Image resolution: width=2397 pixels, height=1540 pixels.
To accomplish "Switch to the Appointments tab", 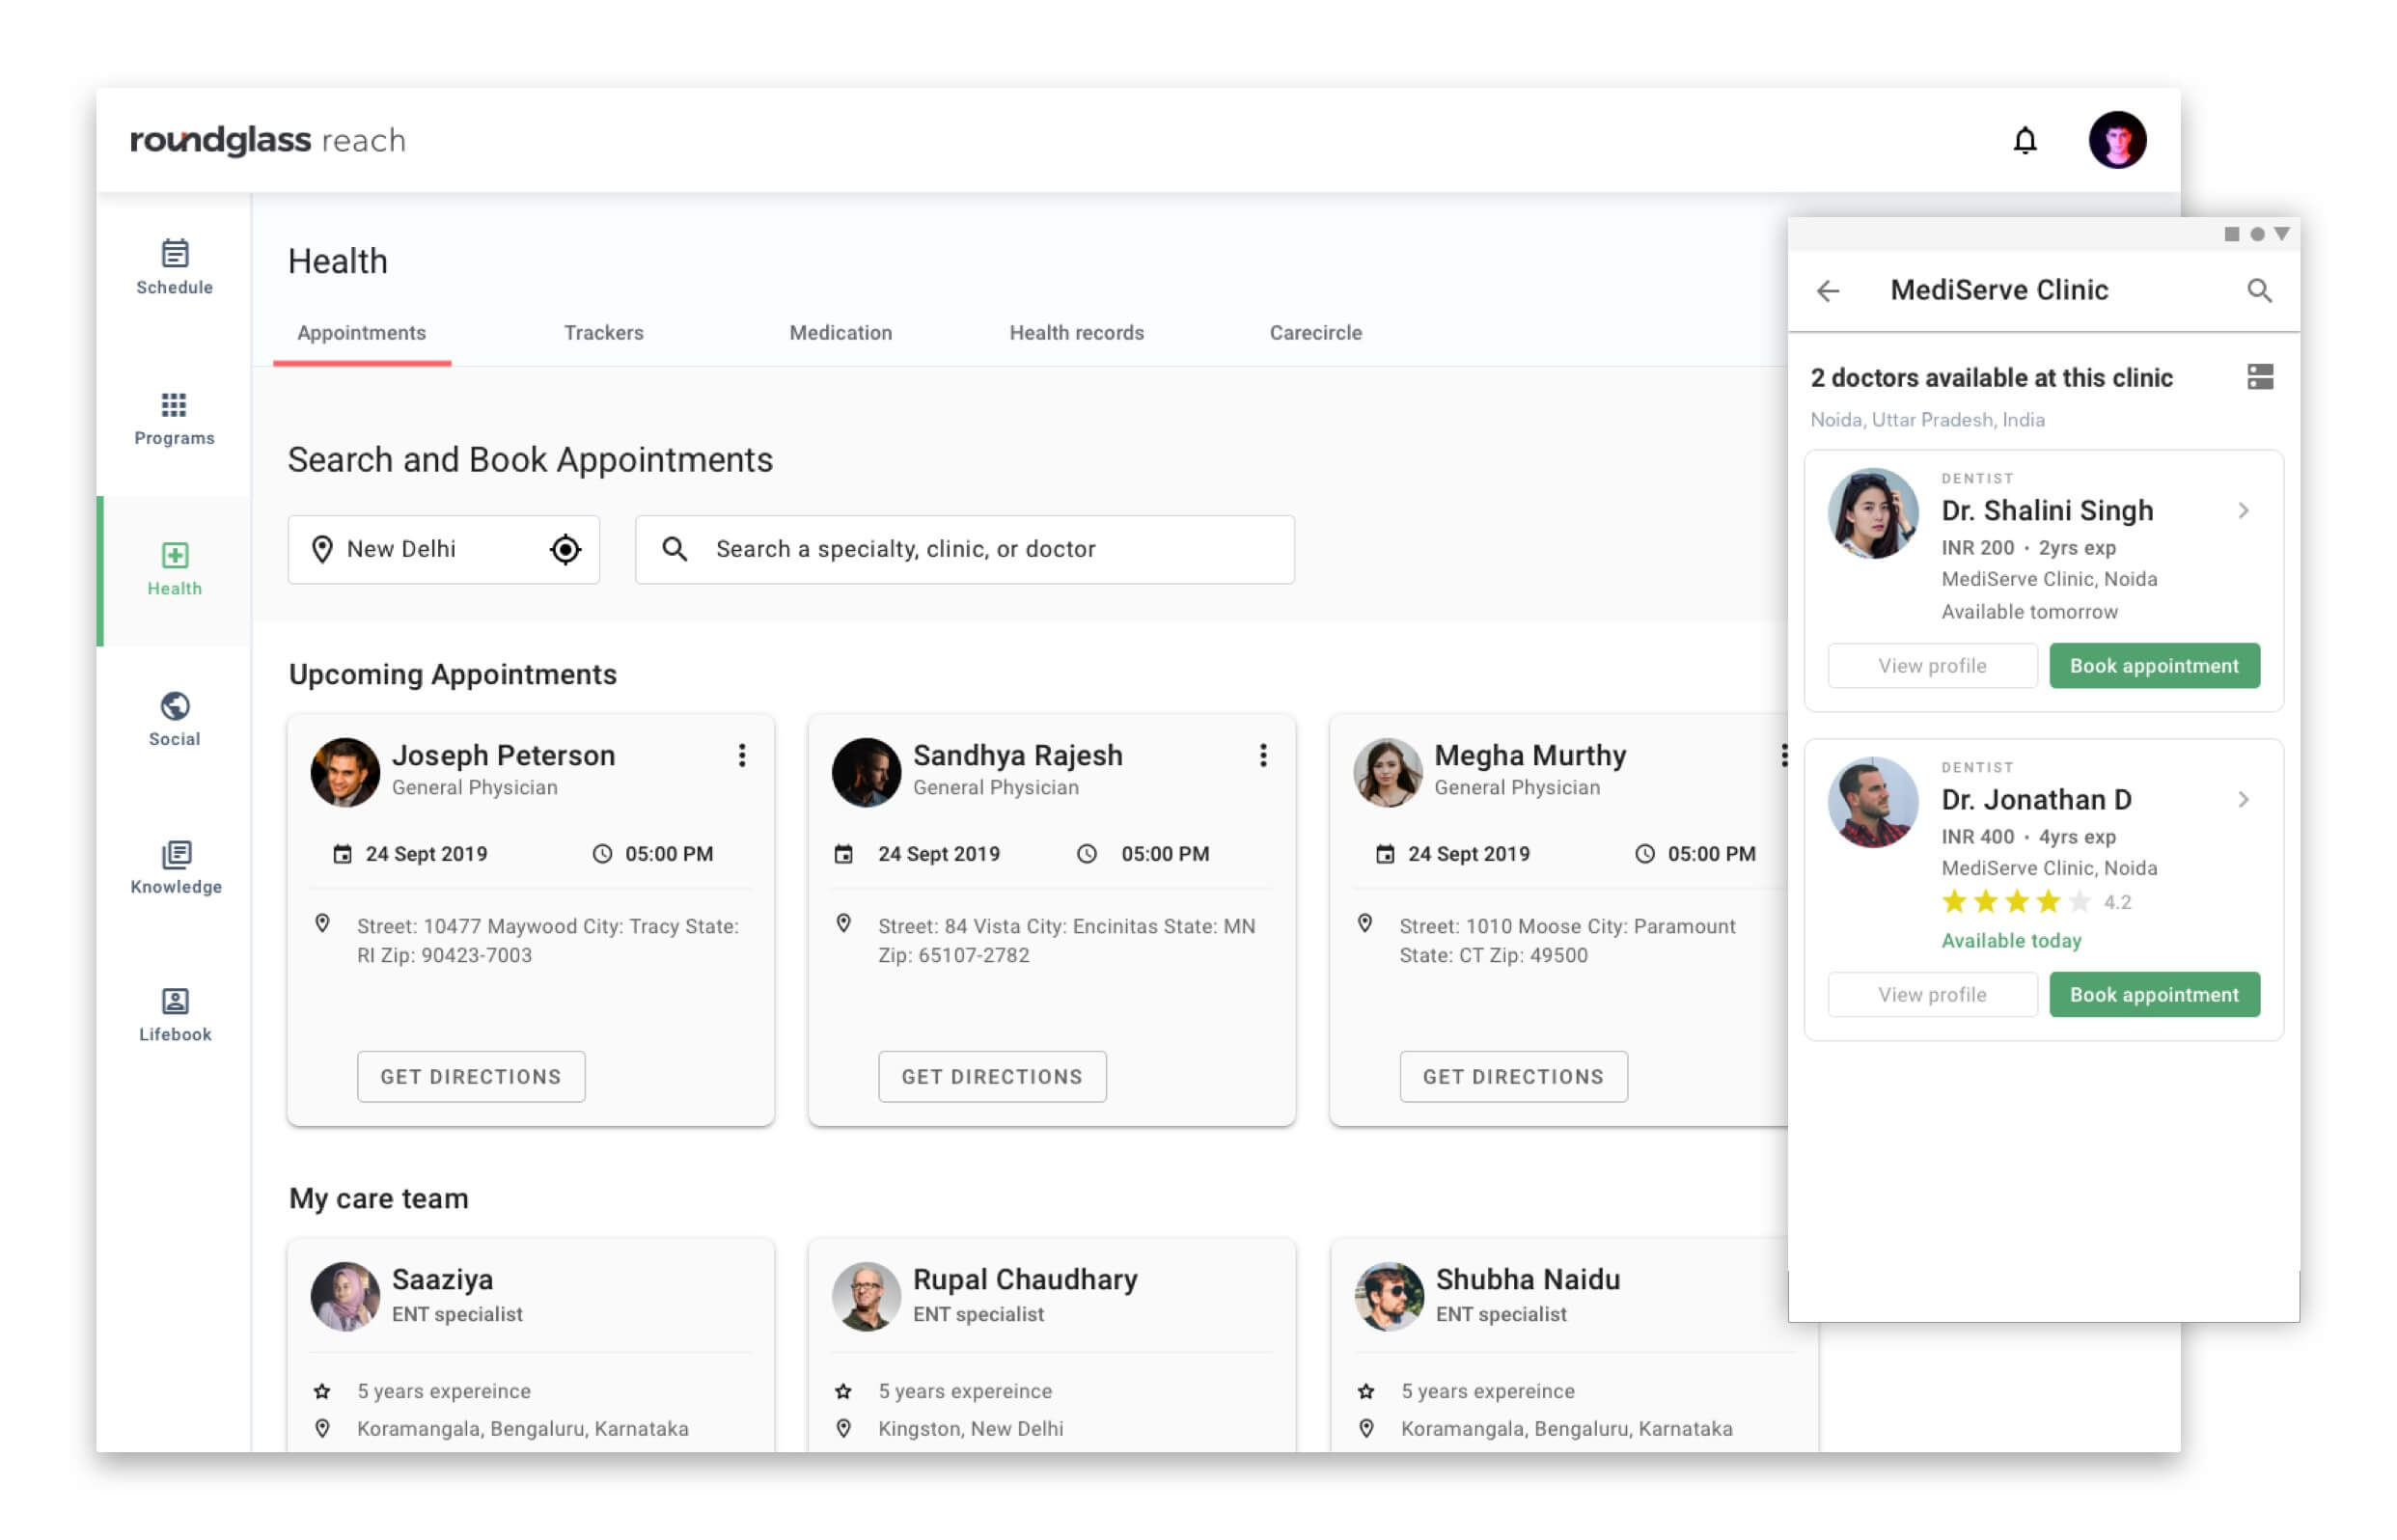I will point(362,333).
